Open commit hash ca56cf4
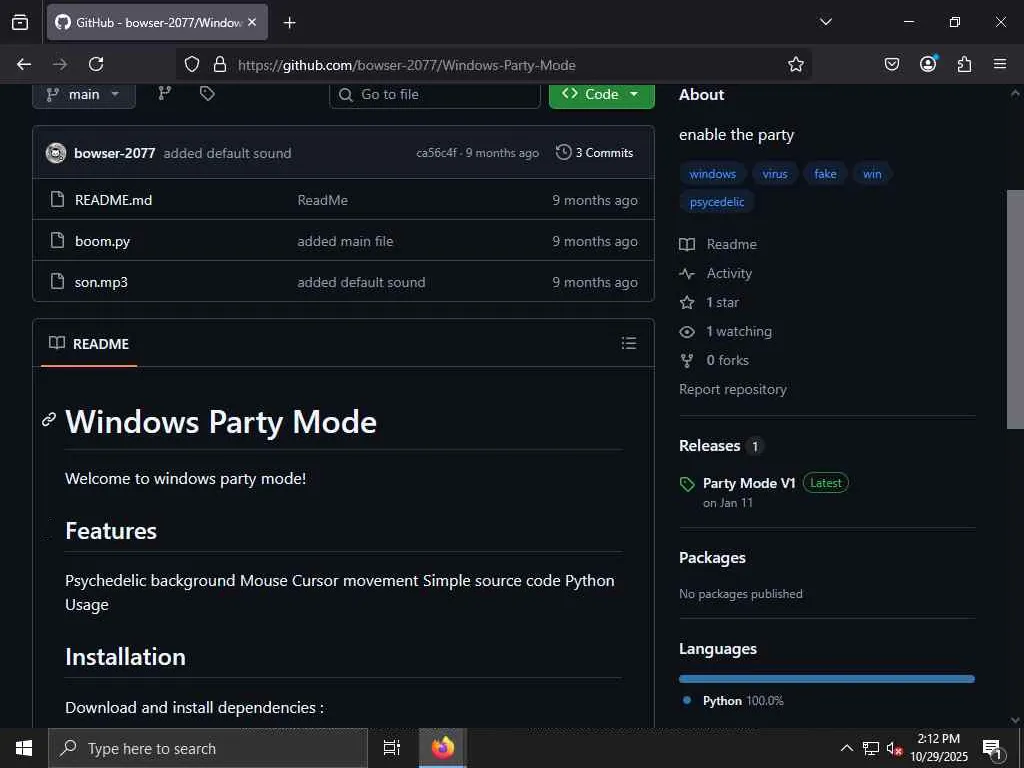 tap(436, 153)
